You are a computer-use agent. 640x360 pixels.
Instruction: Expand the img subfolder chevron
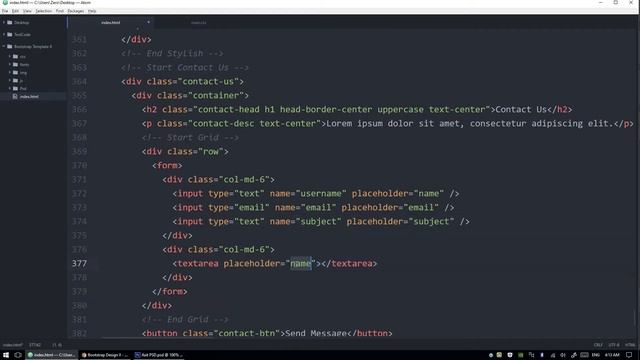pyautogui.click(x=10, y=73)
